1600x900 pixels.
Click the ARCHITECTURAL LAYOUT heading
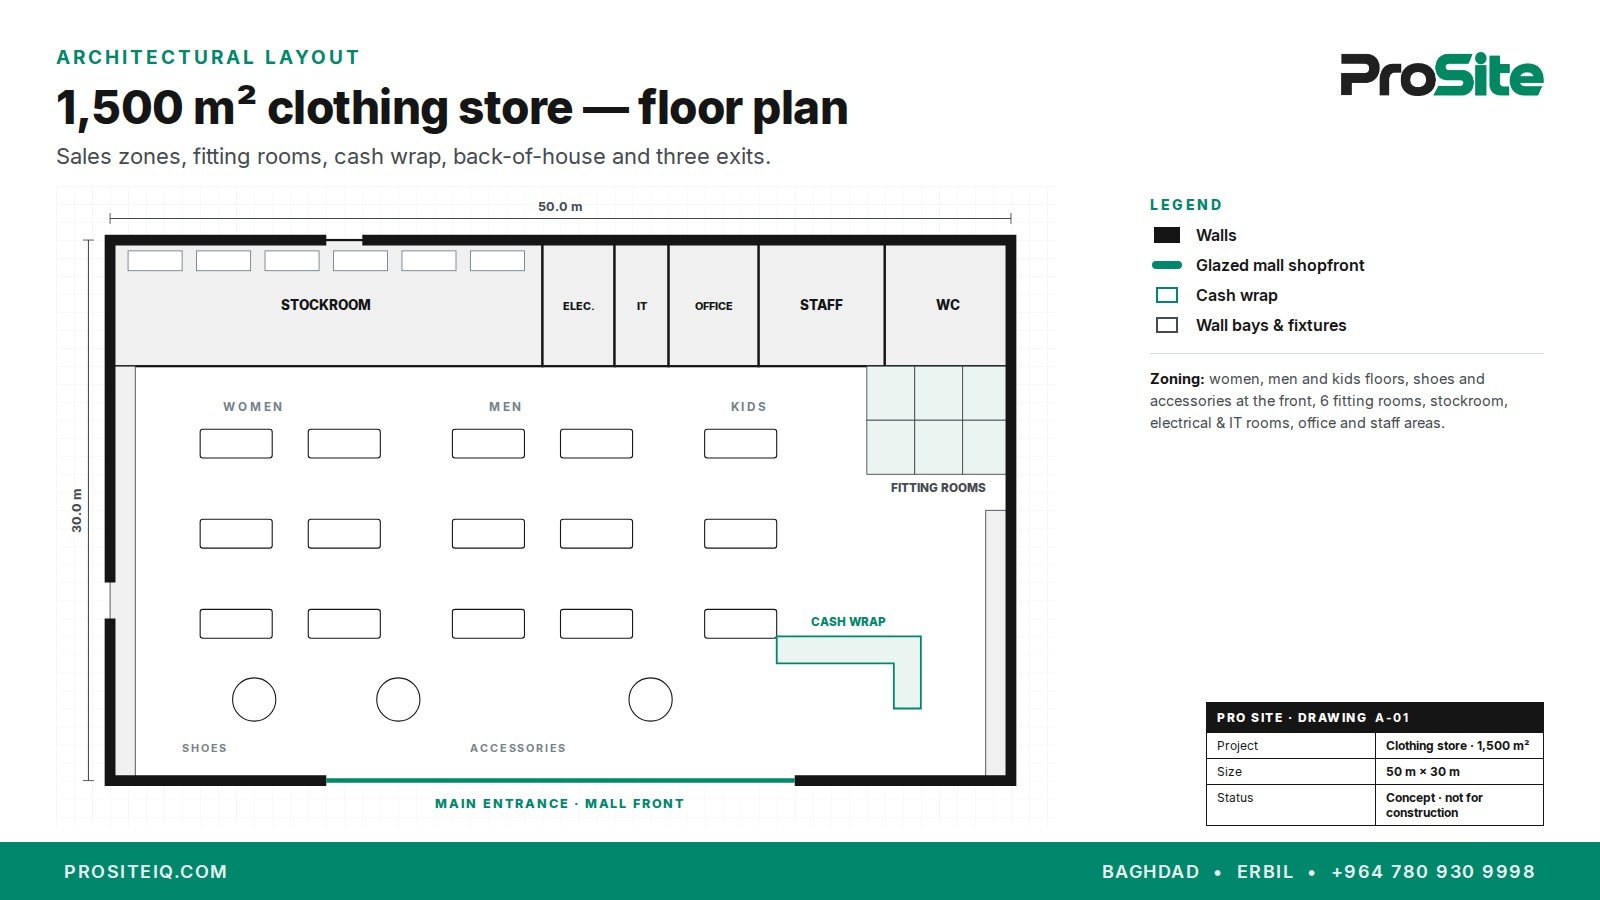point(208,58)
